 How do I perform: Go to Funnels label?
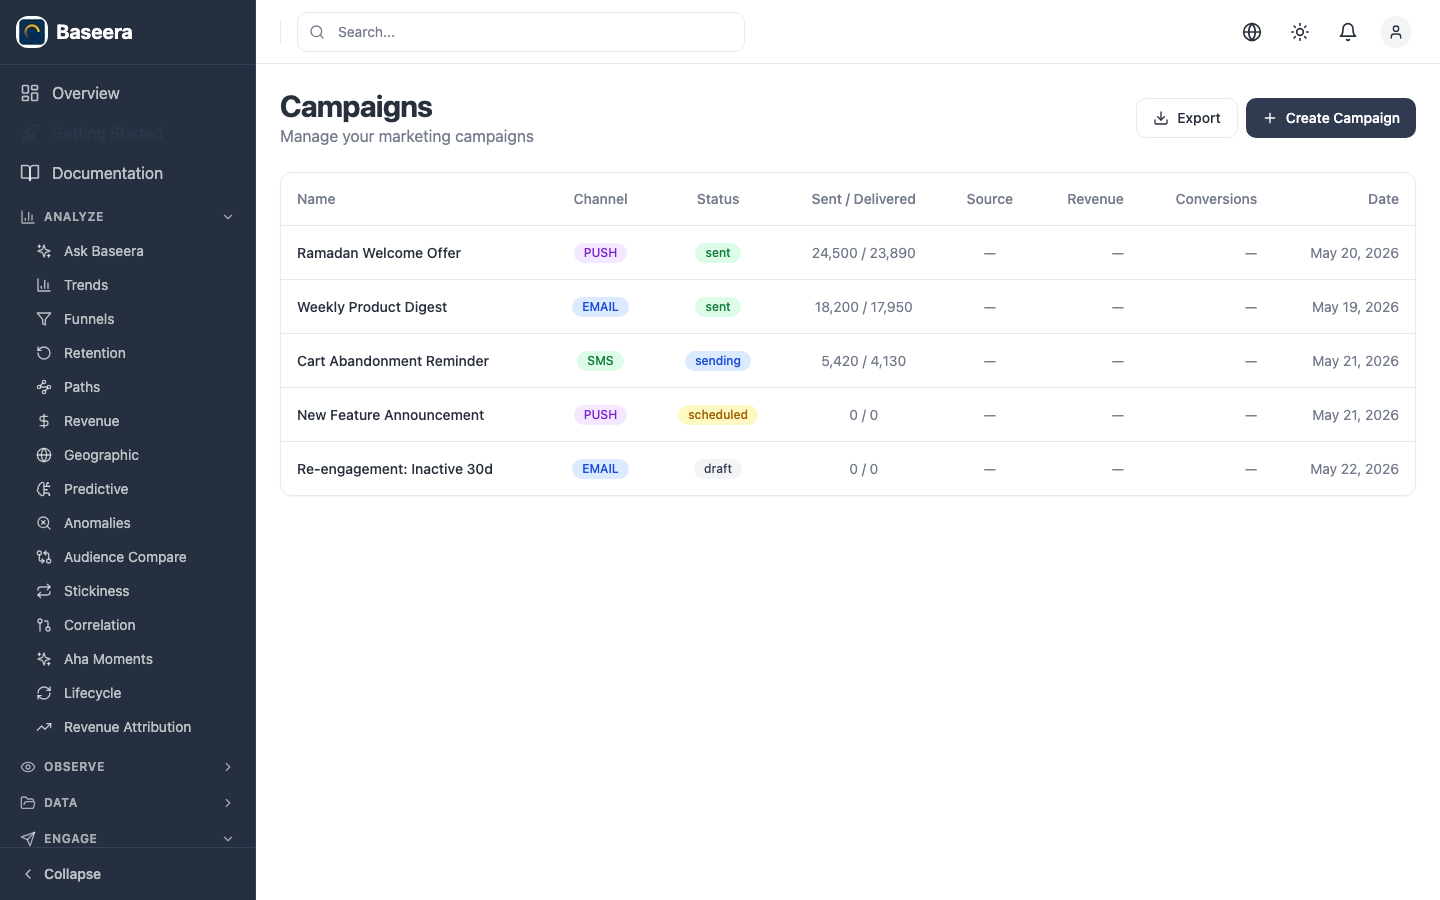click(89, 319)
